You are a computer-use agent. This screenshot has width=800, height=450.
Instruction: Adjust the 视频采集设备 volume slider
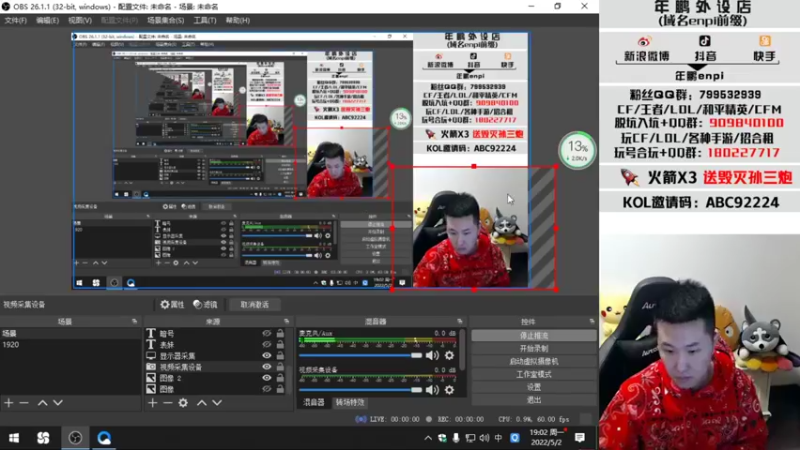click(360, 390)
